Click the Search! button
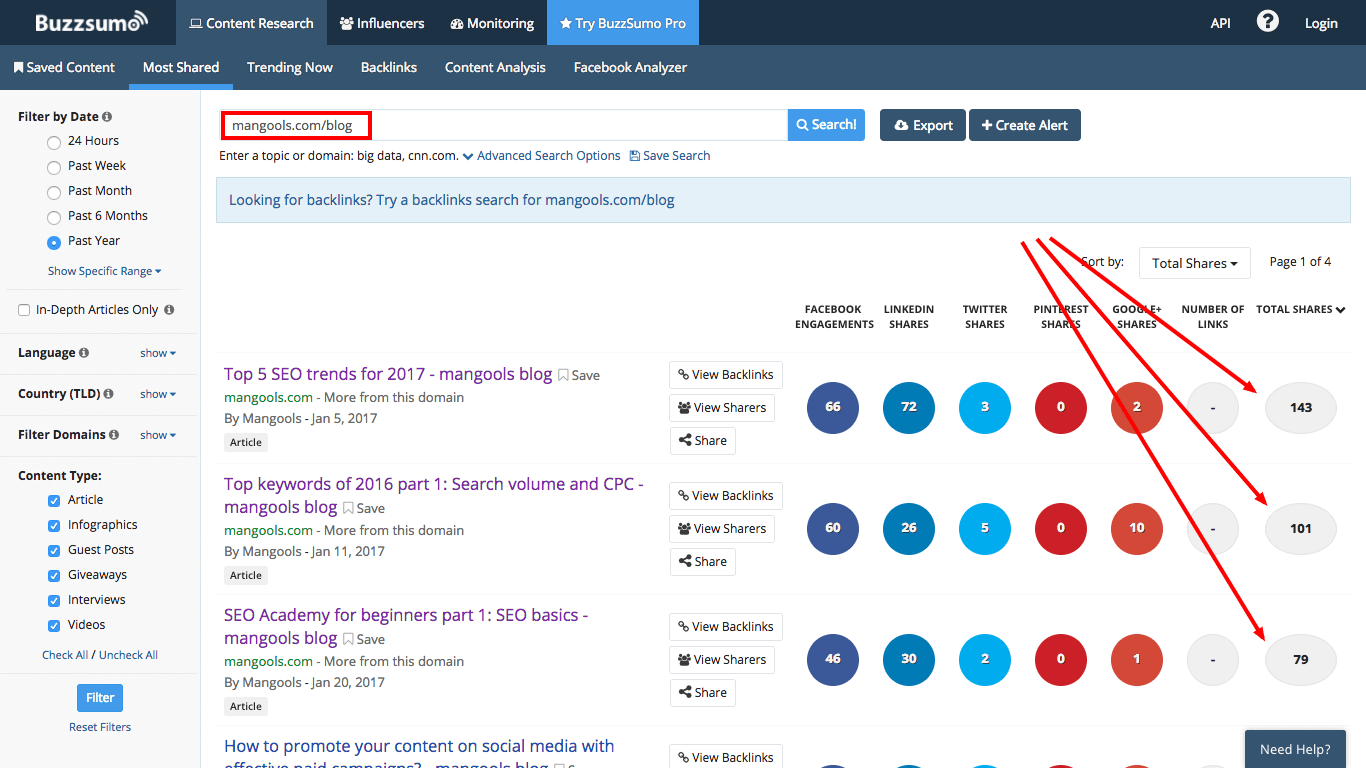This screenshot has width=1366, height=768. [826, 125]
